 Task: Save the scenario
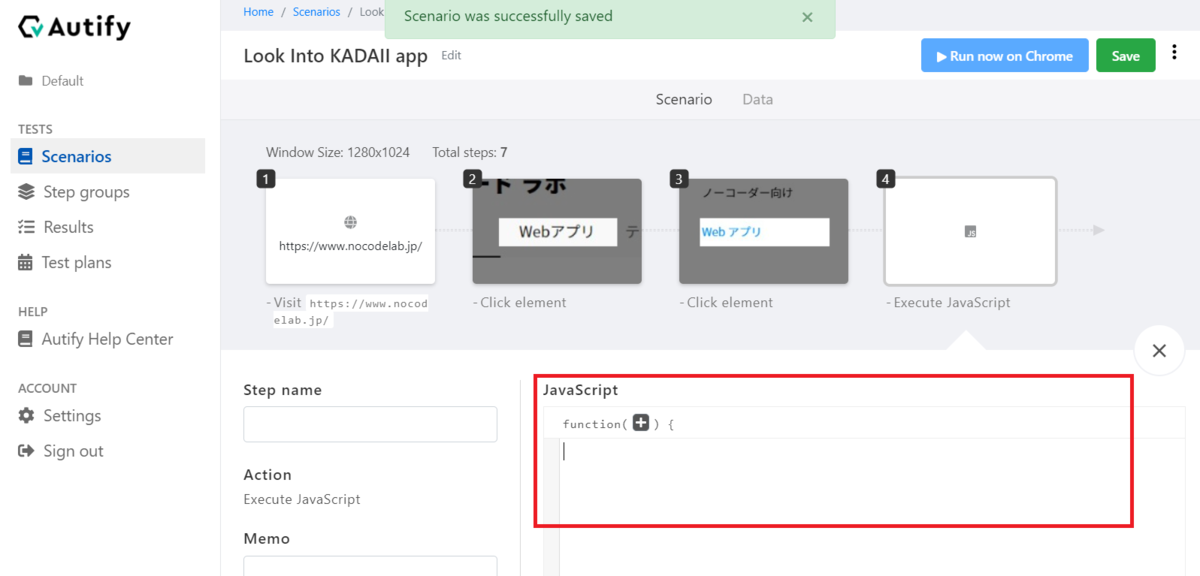point(1125,56)
